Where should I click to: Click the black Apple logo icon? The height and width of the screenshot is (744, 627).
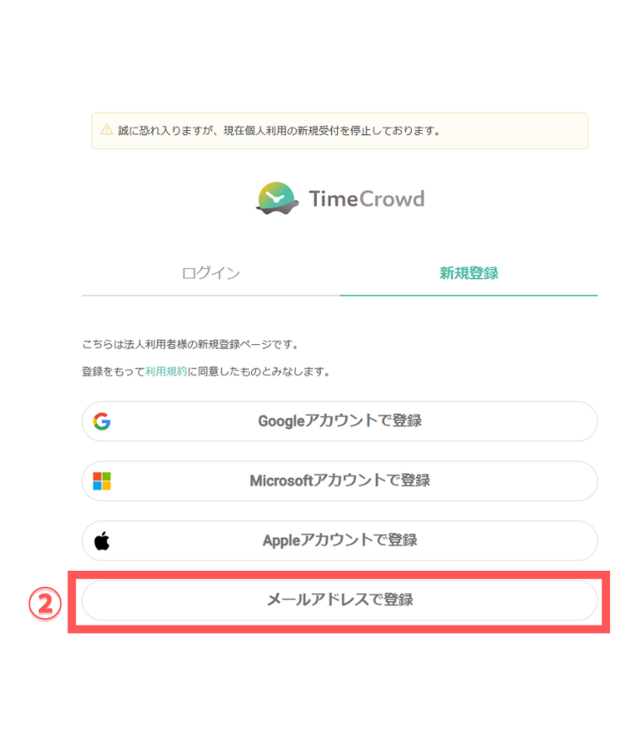pos(102,540)
